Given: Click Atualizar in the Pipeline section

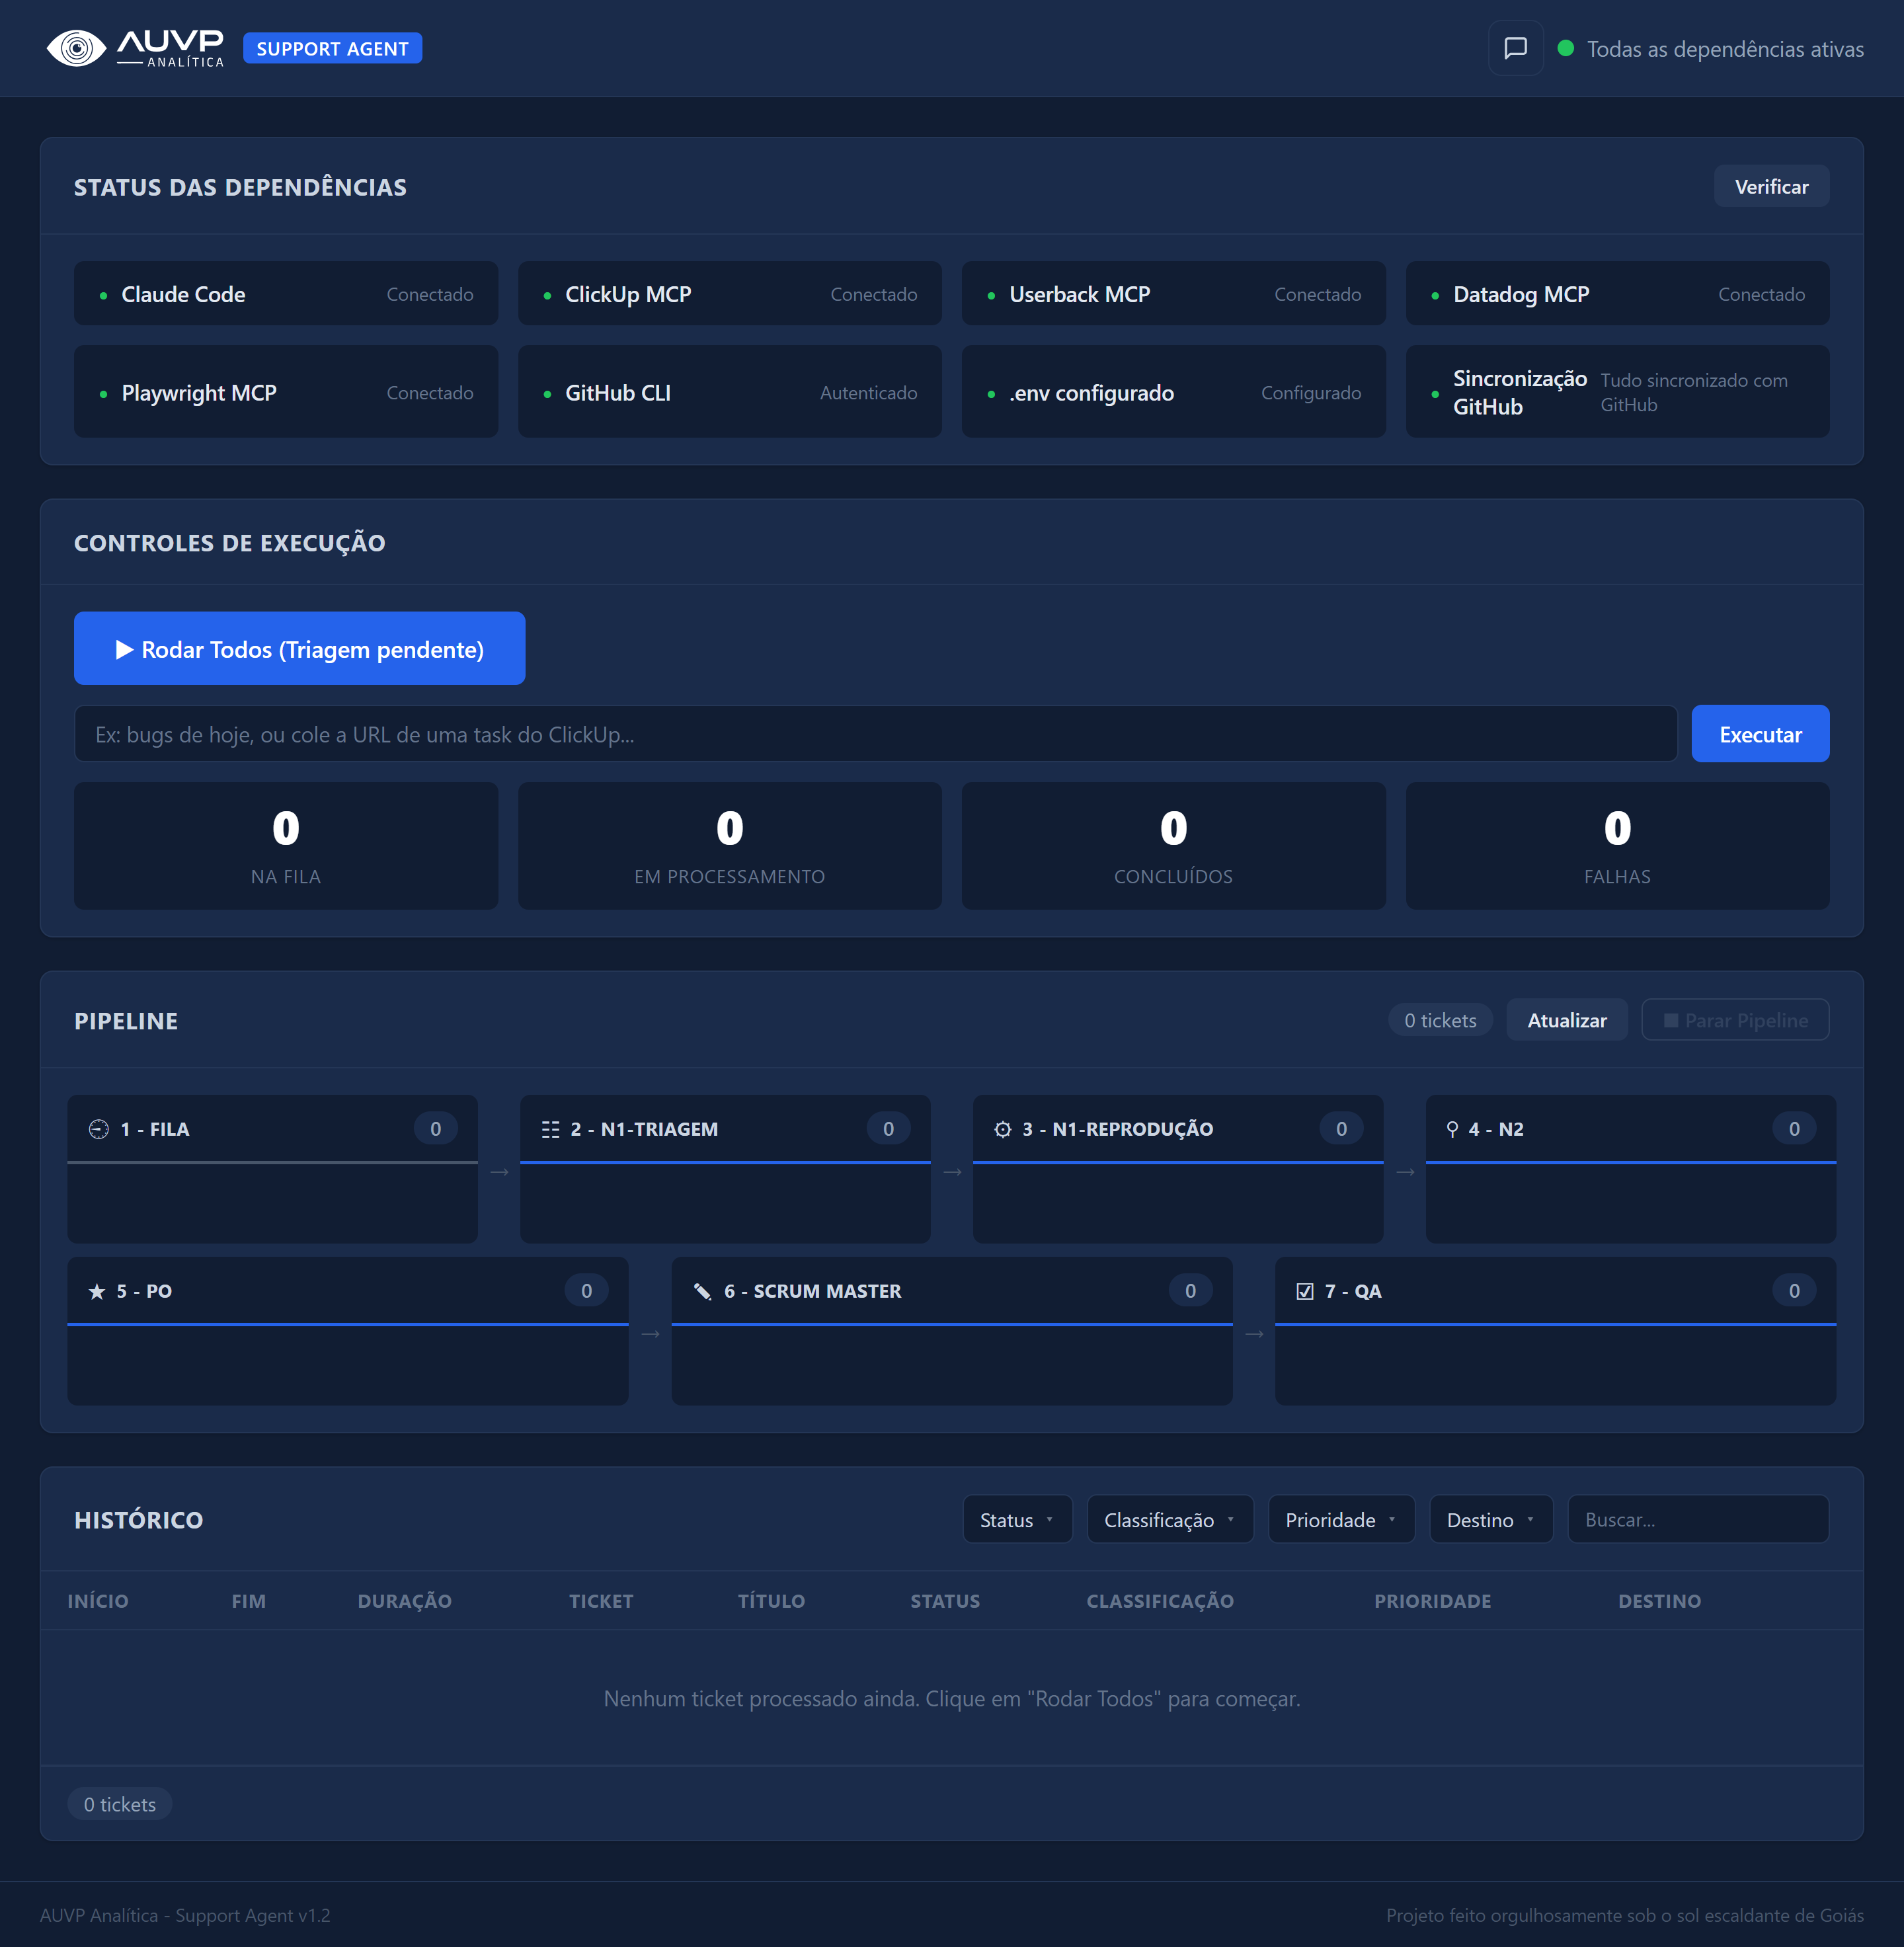Looking at the screenshot, I should [x=1566, y=1020].
